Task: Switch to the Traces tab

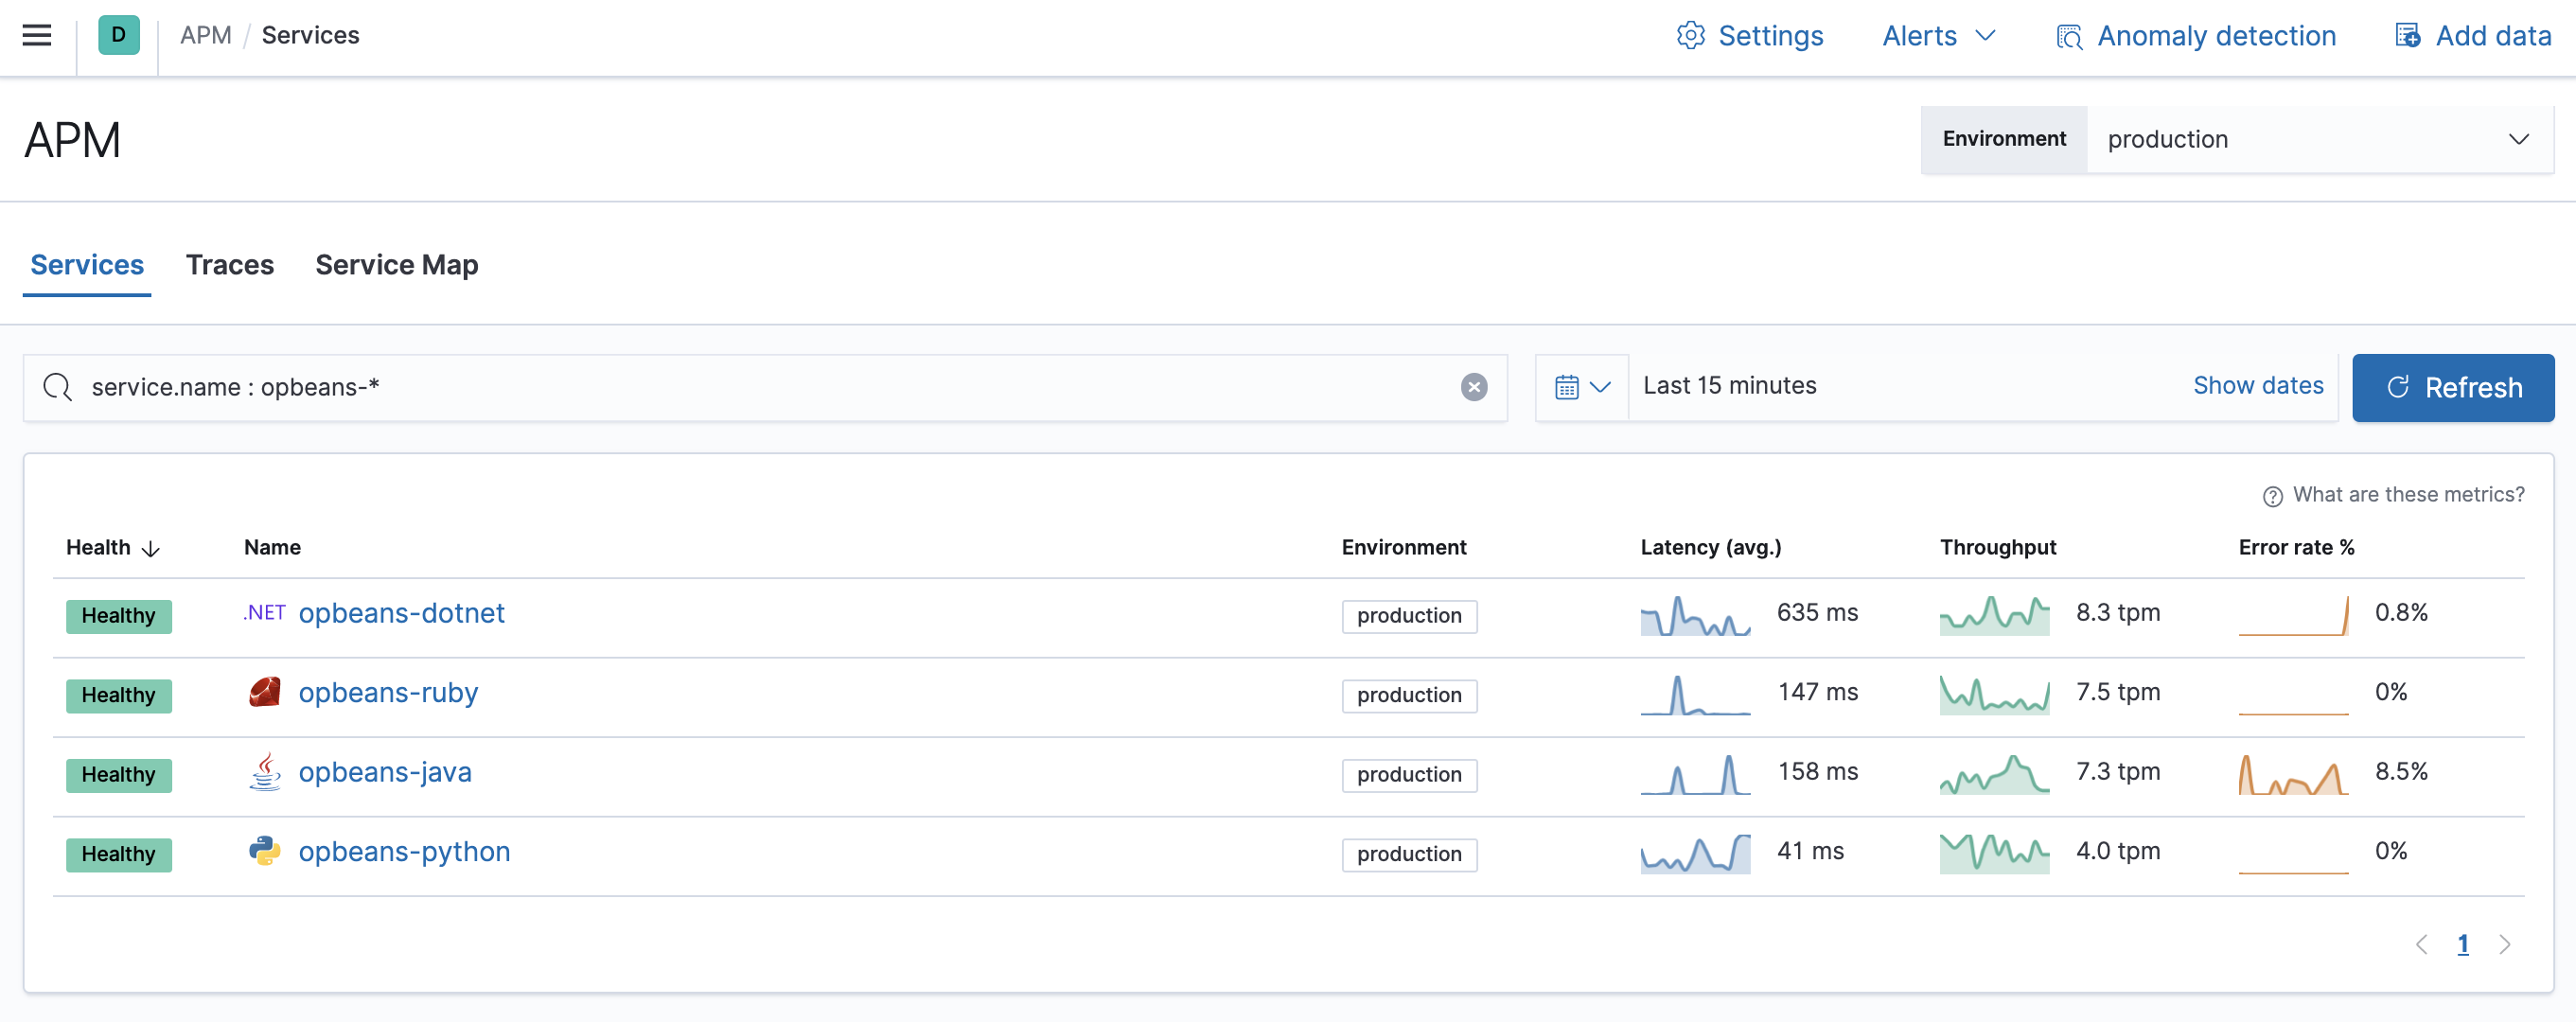Action: 230,265
